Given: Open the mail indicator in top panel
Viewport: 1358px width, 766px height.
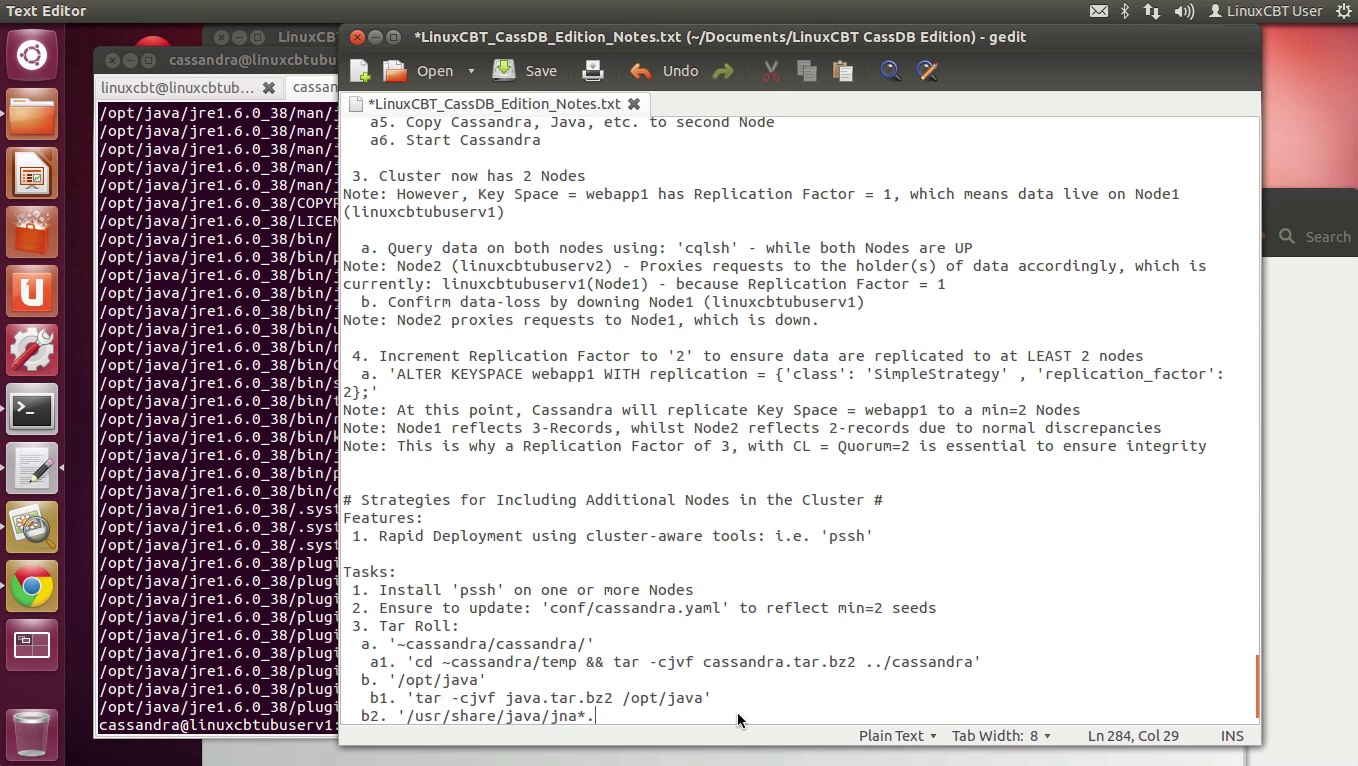Looking at the screenshot, I should click(1098, 11).
